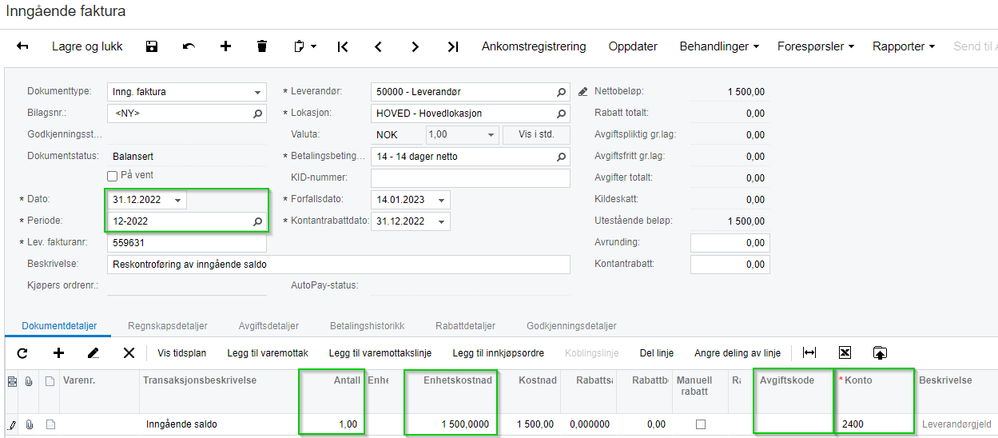
Task: Open the Leverandør lookup magnifier
Action: [x=561, y=92]
